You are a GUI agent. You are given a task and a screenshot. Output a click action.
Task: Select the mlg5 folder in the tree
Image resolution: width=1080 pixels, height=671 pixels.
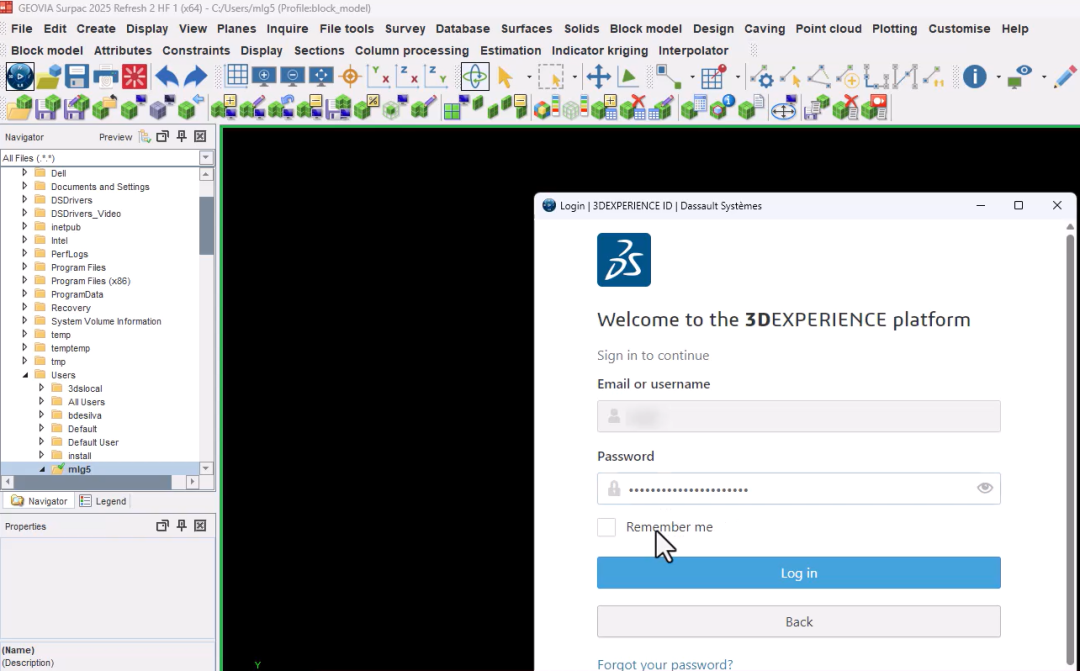click(x=79, y=469)
